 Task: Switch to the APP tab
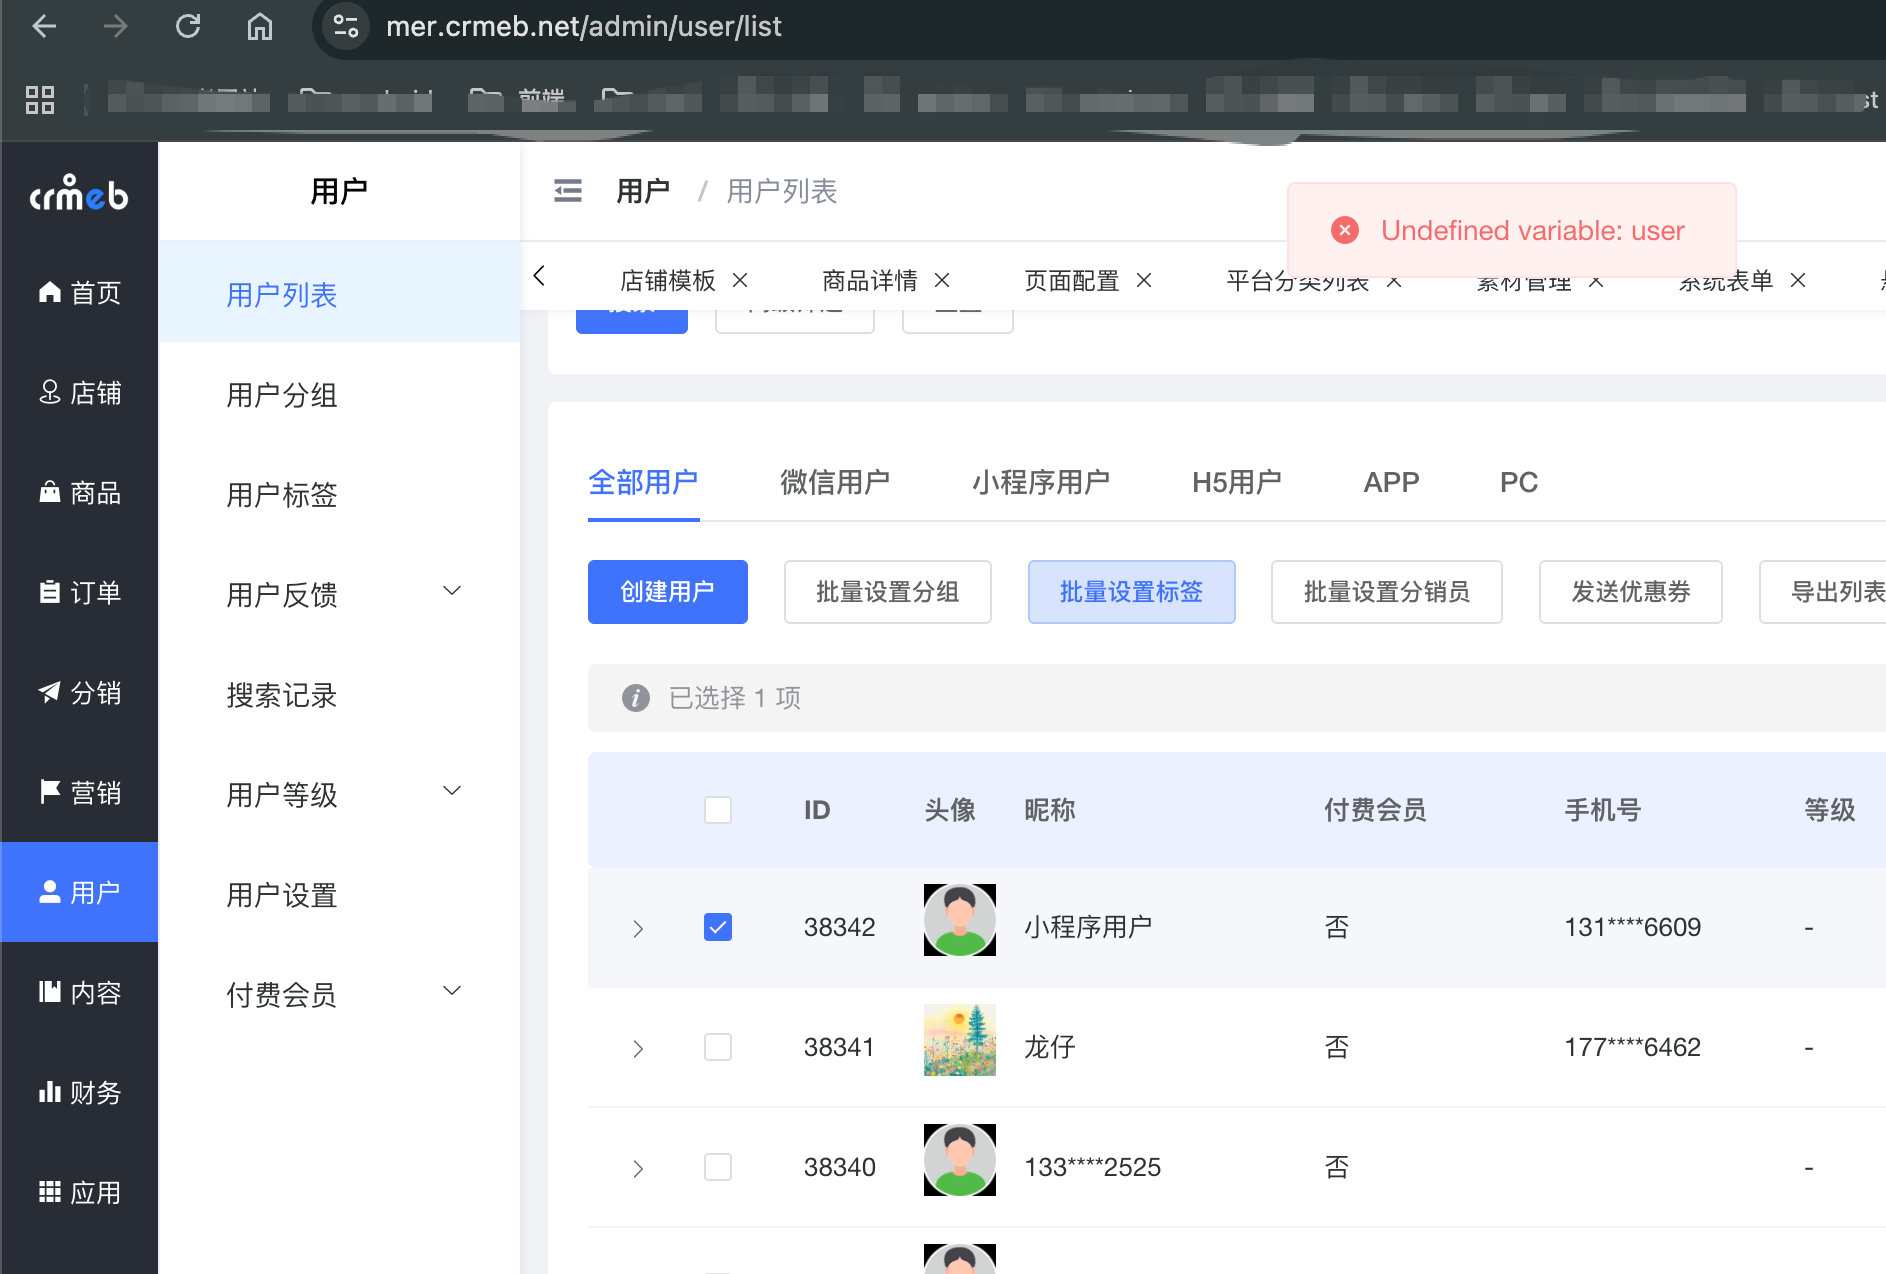click(1391, 483)
